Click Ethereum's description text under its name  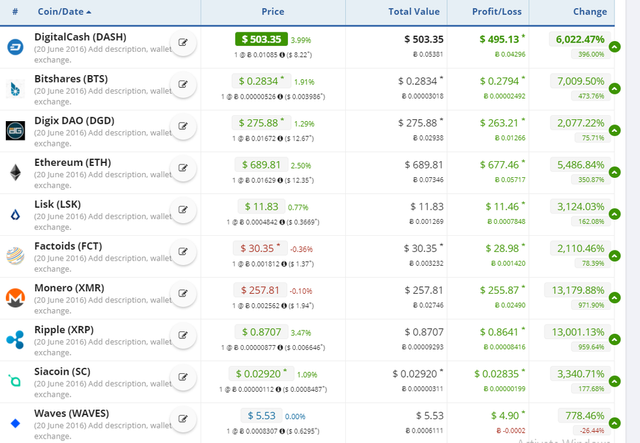(x=103, y=180)
